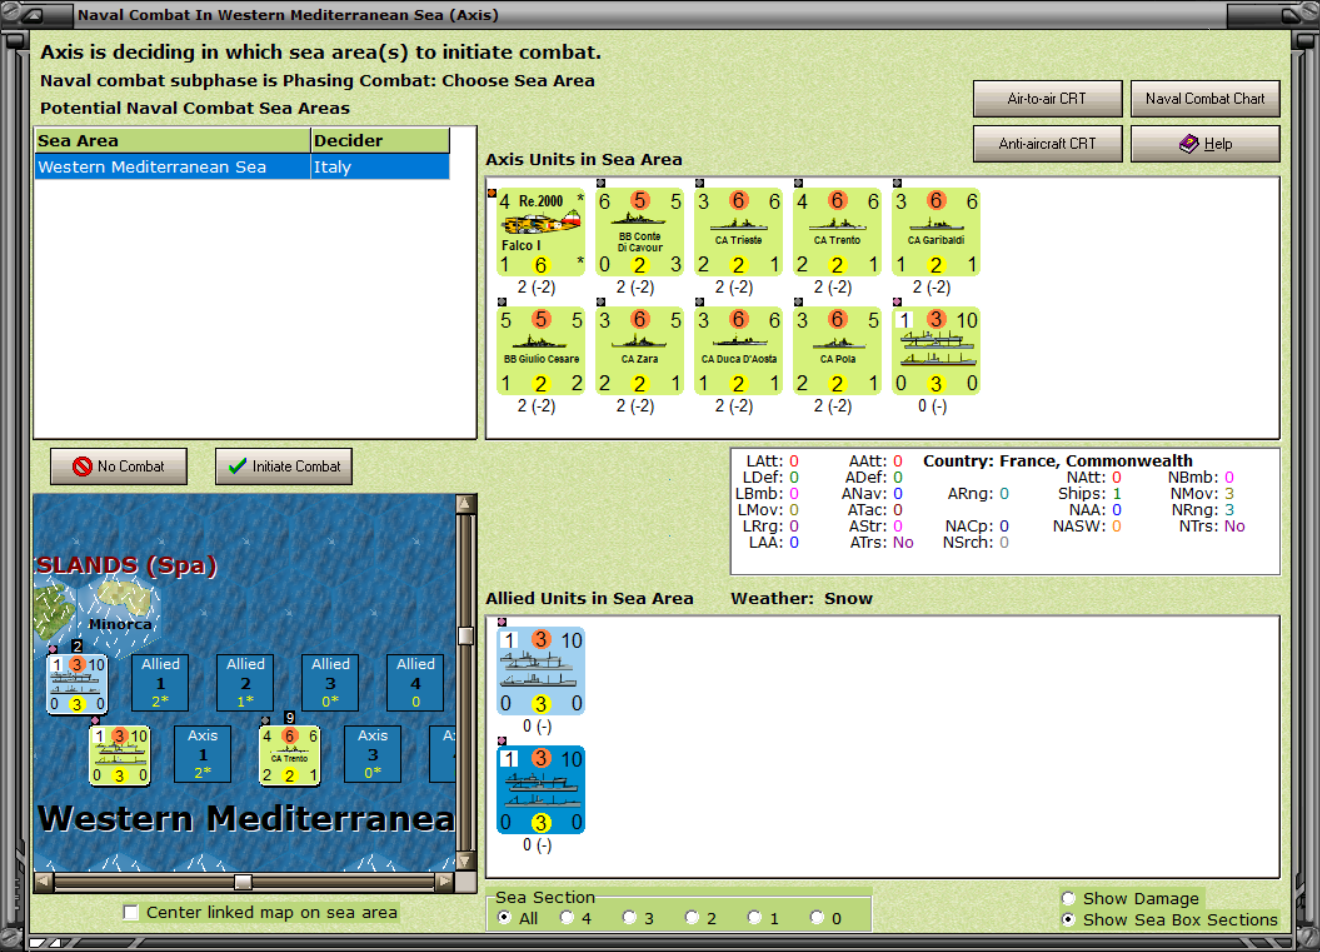Click the map scroll up arrow
Viewport: 1320px width, 952px height.
click(x=465, y=503)
